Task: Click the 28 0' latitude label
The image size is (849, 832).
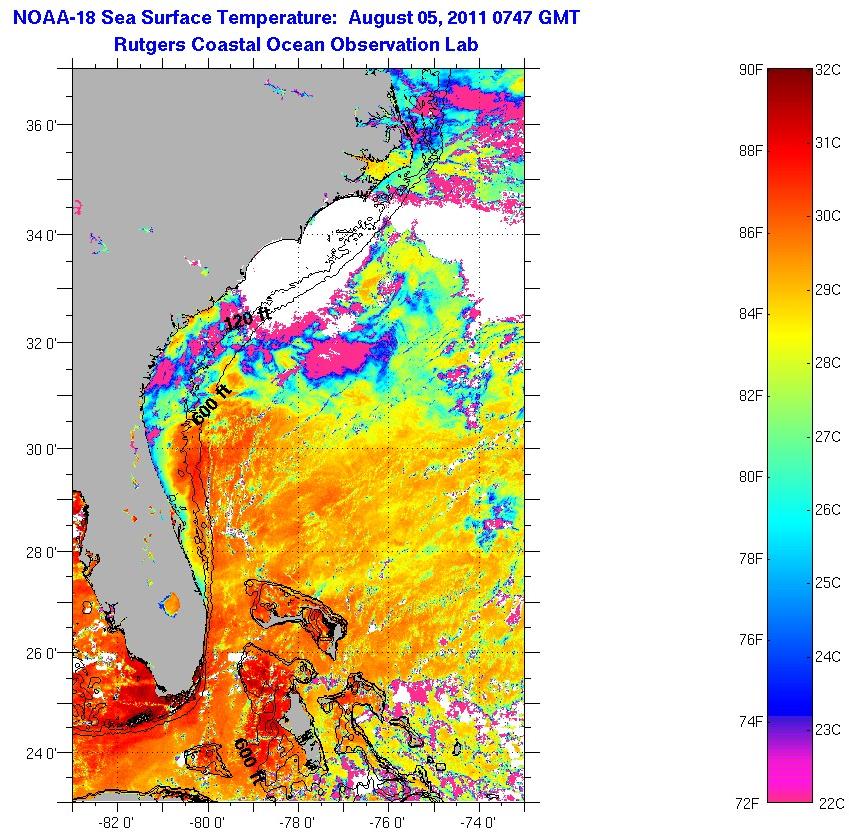Action: pos(42,553)
